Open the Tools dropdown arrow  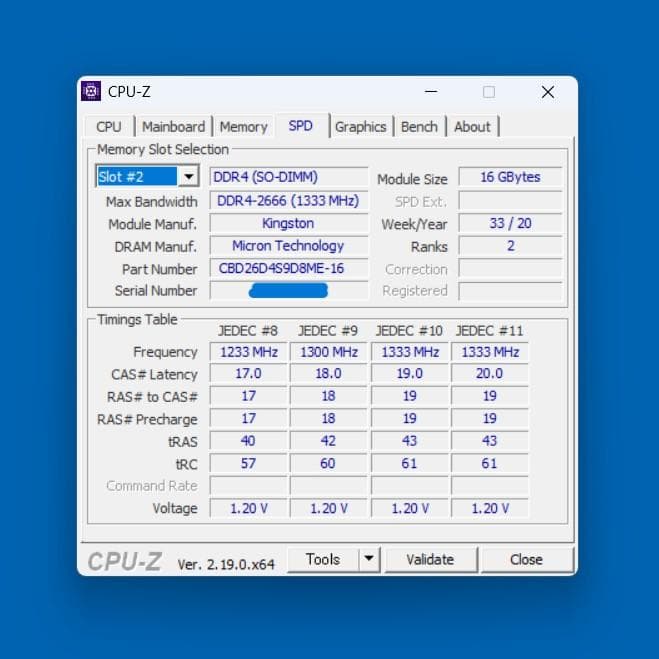(369, 559)
